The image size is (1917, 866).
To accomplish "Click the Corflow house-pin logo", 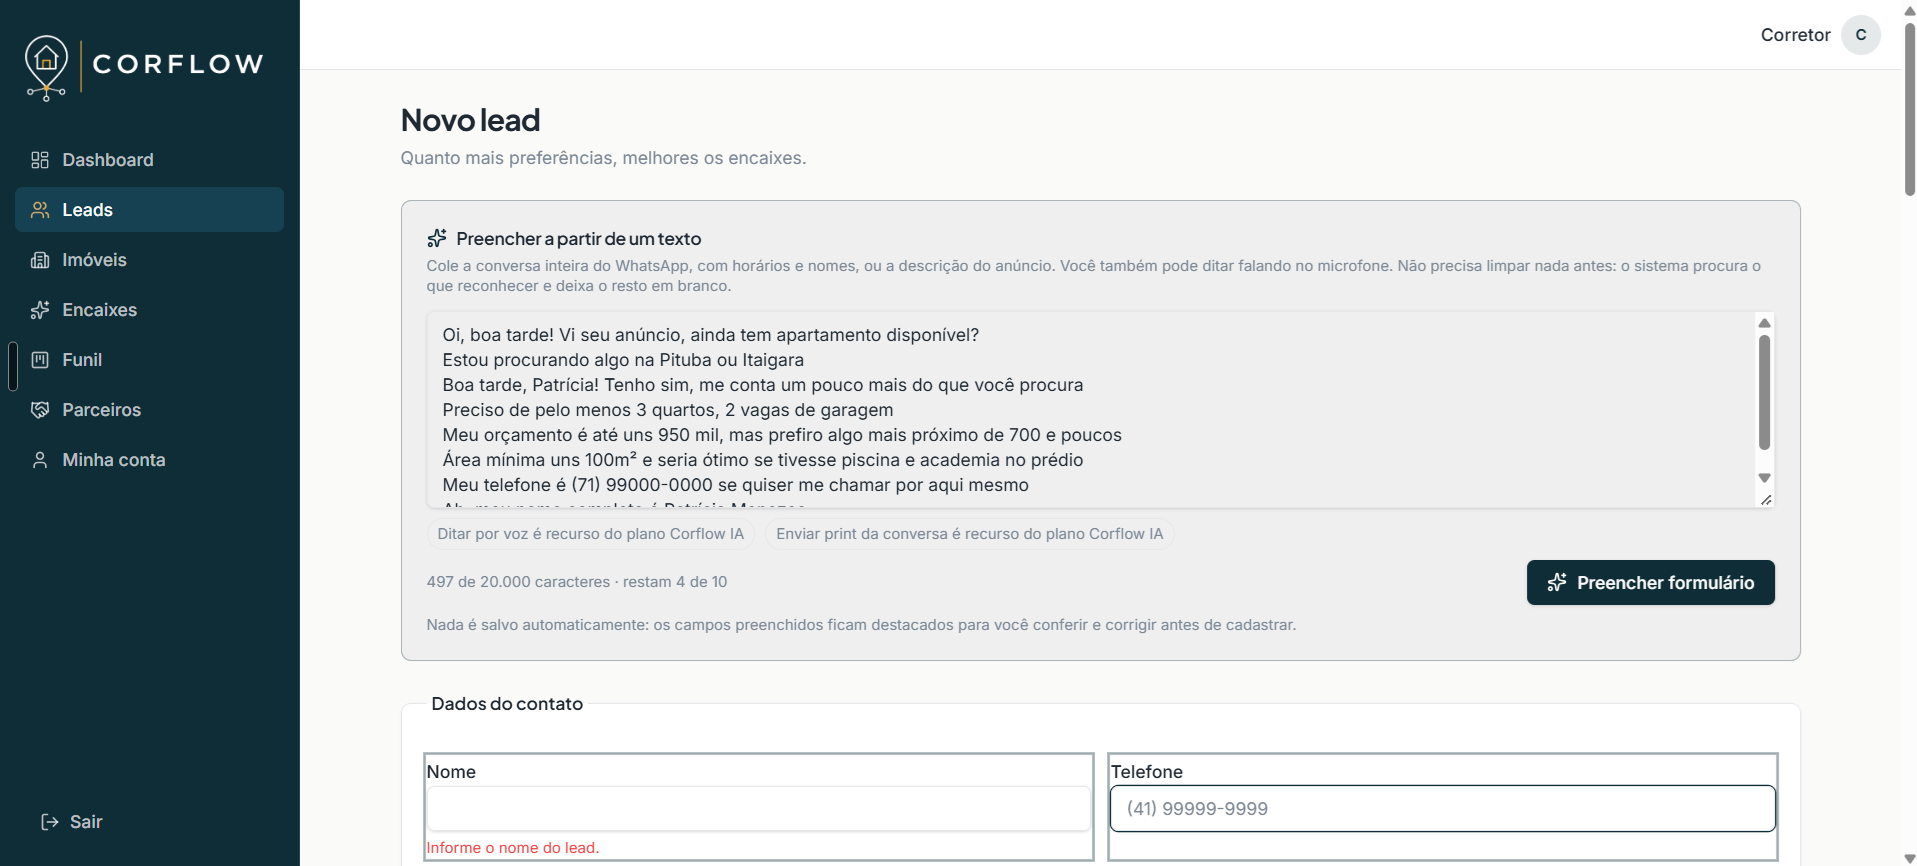I will point(46,67).
